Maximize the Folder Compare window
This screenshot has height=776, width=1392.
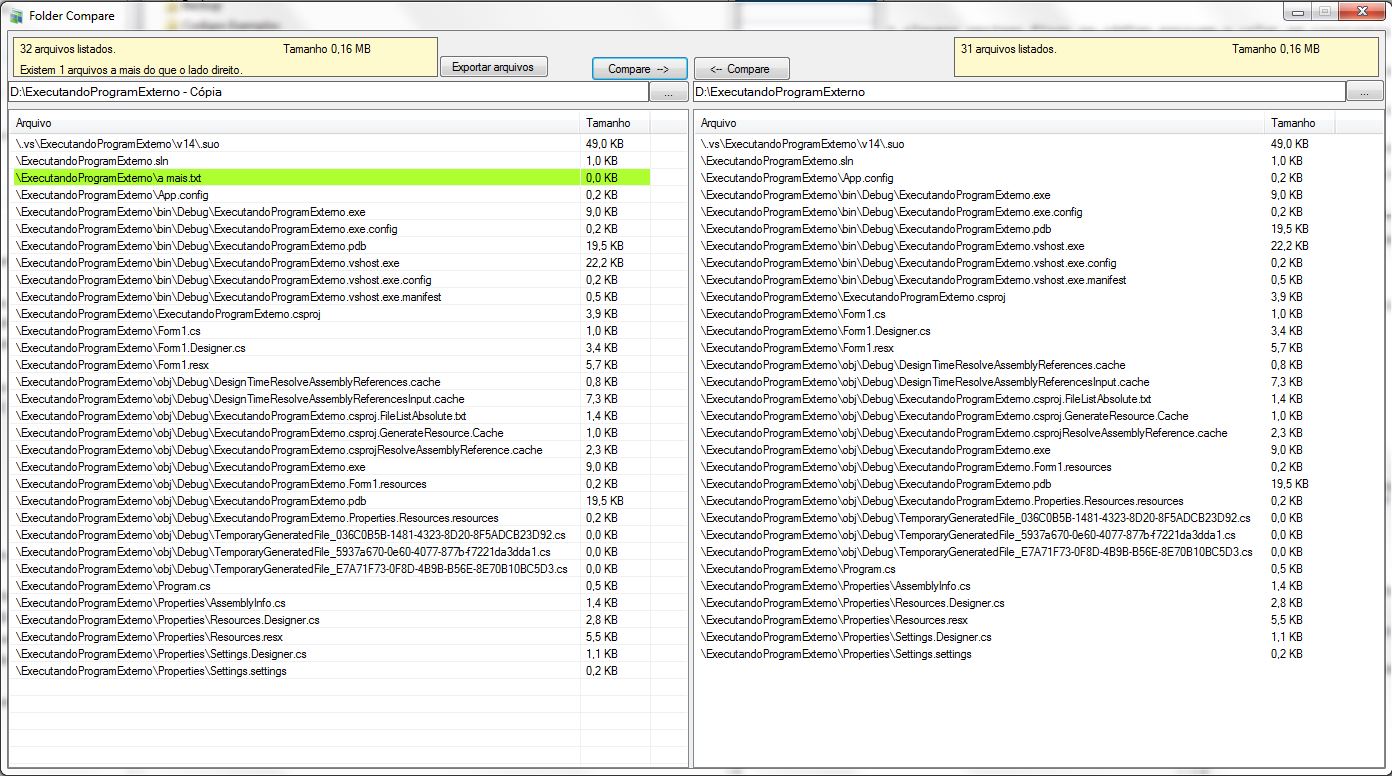1324,12
